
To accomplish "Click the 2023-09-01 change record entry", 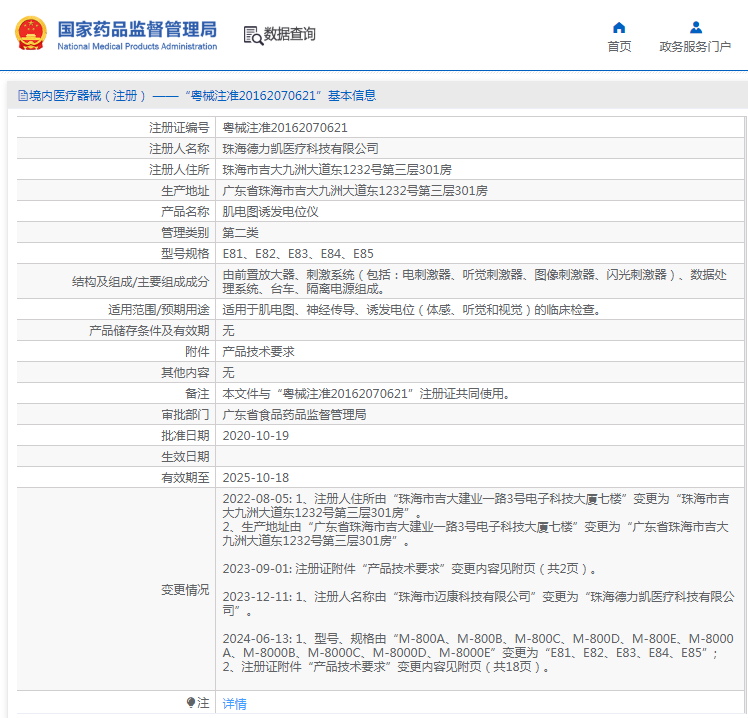I will [x=409, y=569].
